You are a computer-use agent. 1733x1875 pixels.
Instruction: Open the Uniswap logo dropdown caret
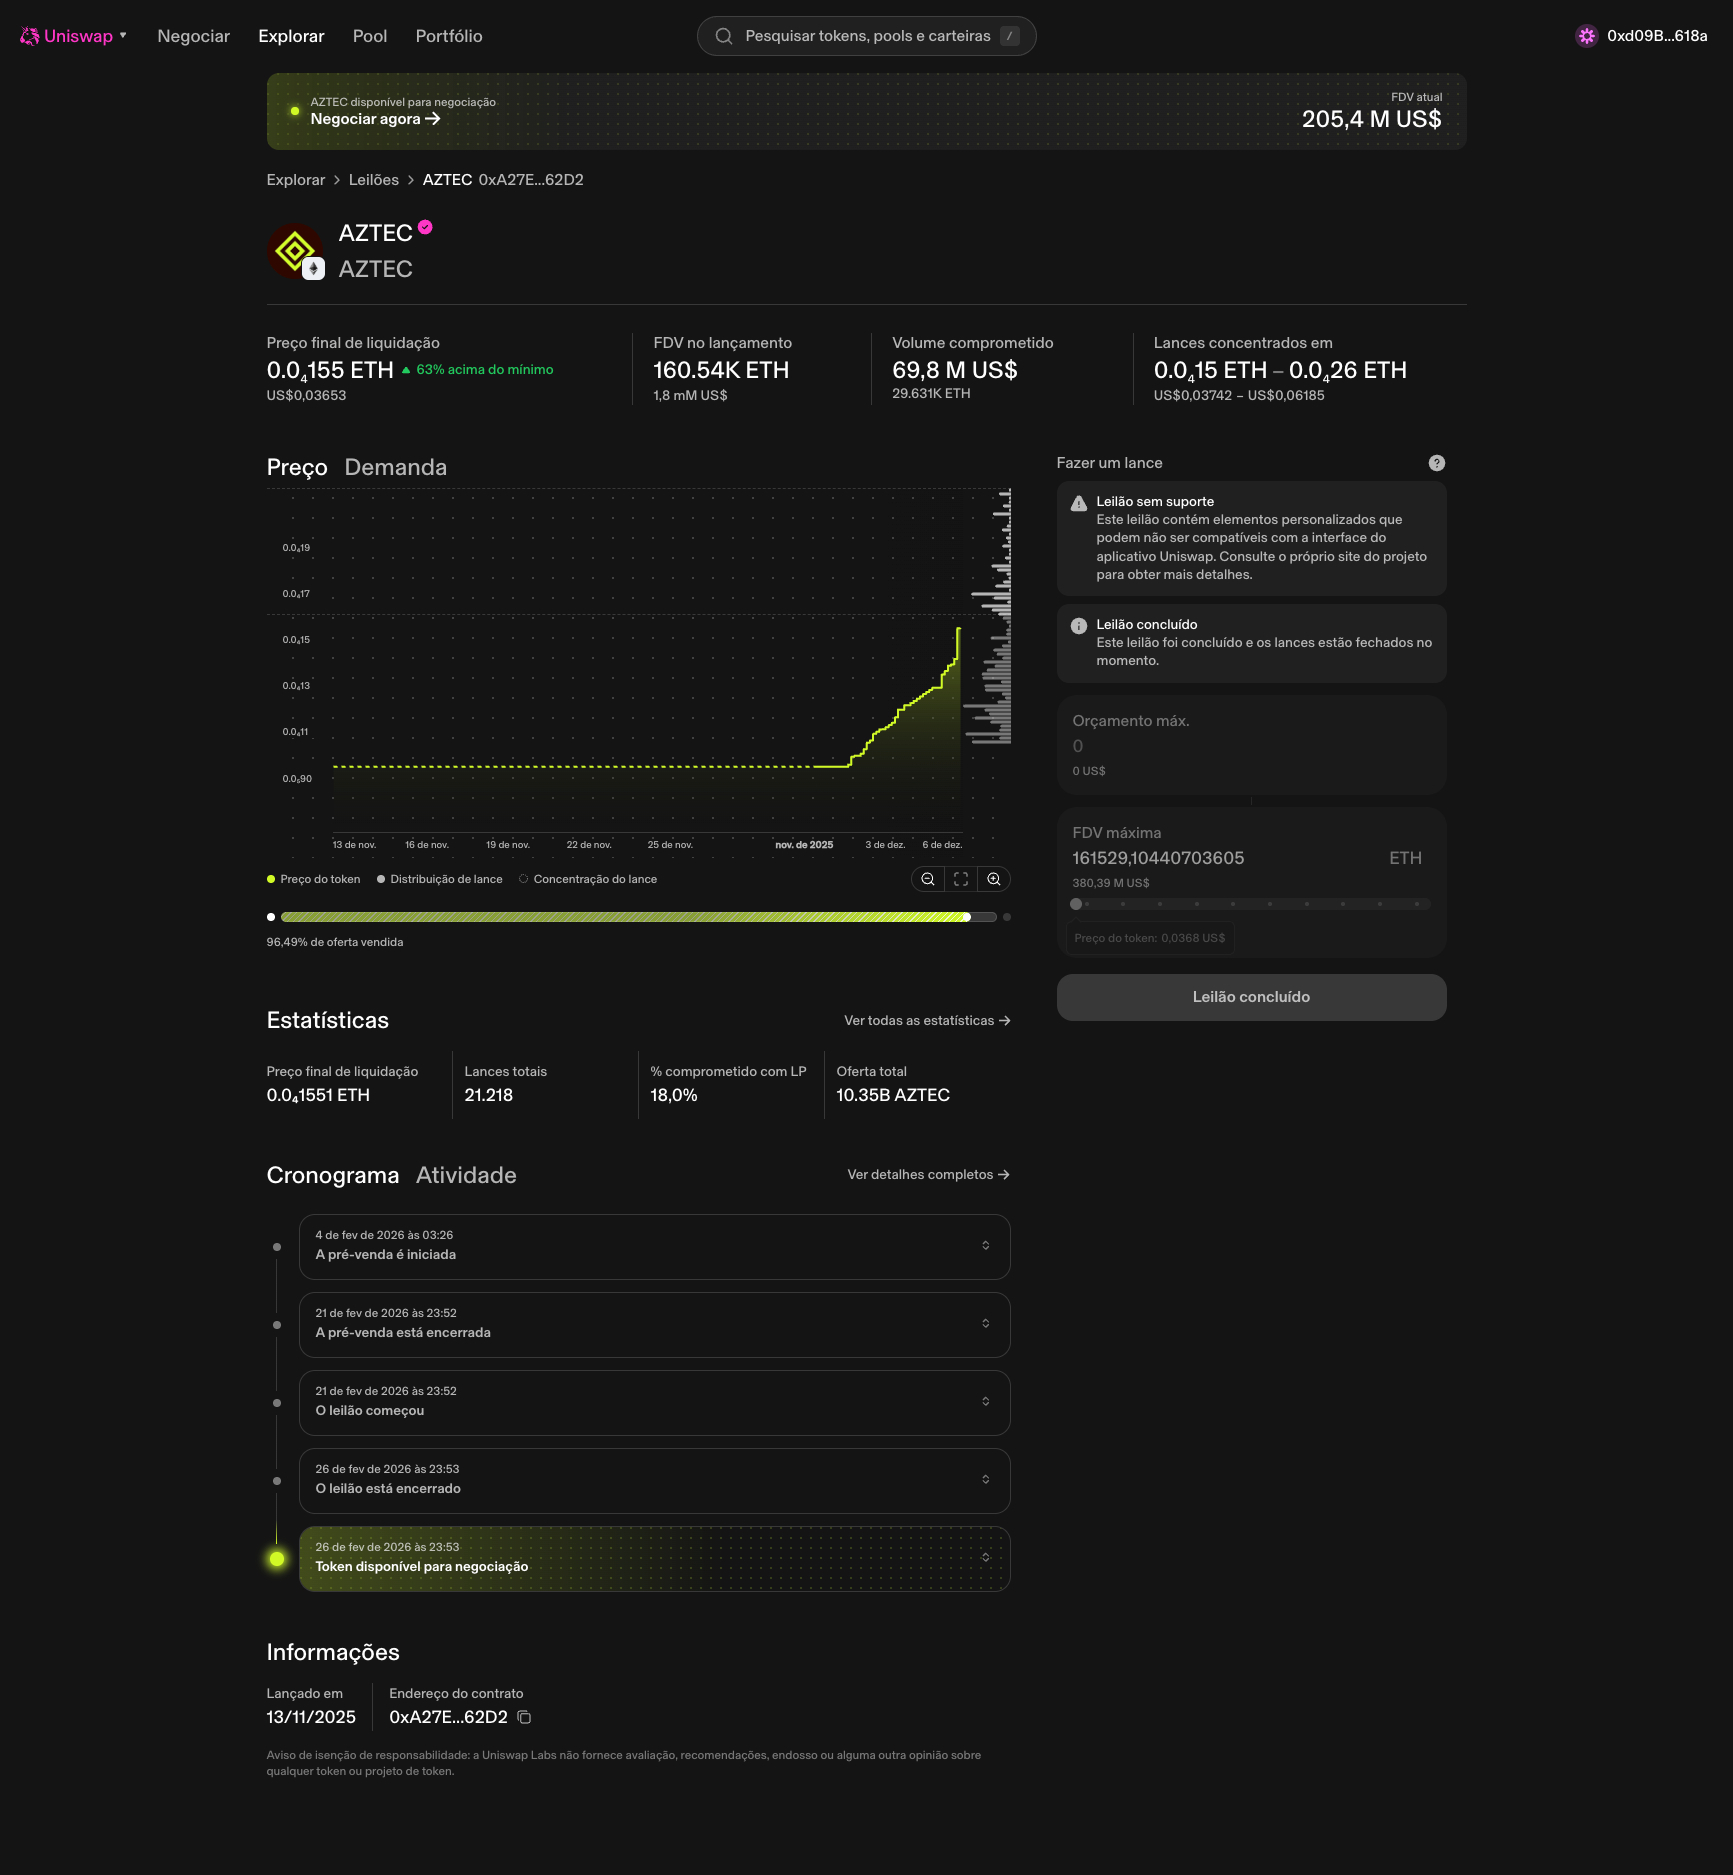(x=123, y=36)
